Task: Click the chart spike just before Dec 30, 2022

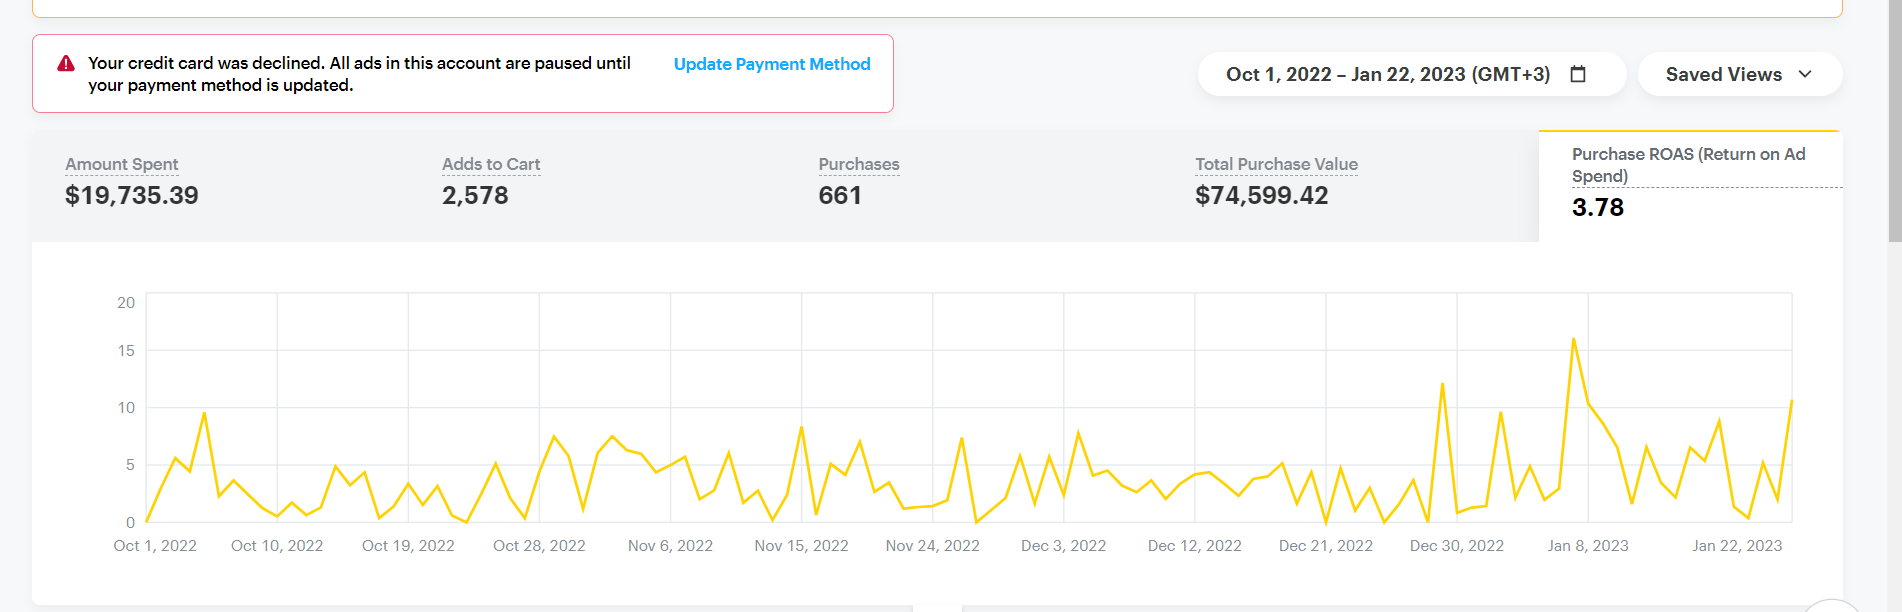Action: pyautogui.click(x=1442, y=385)
